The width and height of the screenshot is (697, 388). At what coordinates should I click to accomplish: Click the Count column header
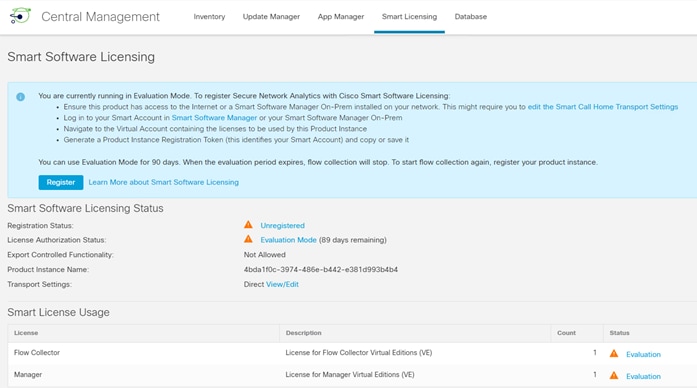[x=566, y=333]
